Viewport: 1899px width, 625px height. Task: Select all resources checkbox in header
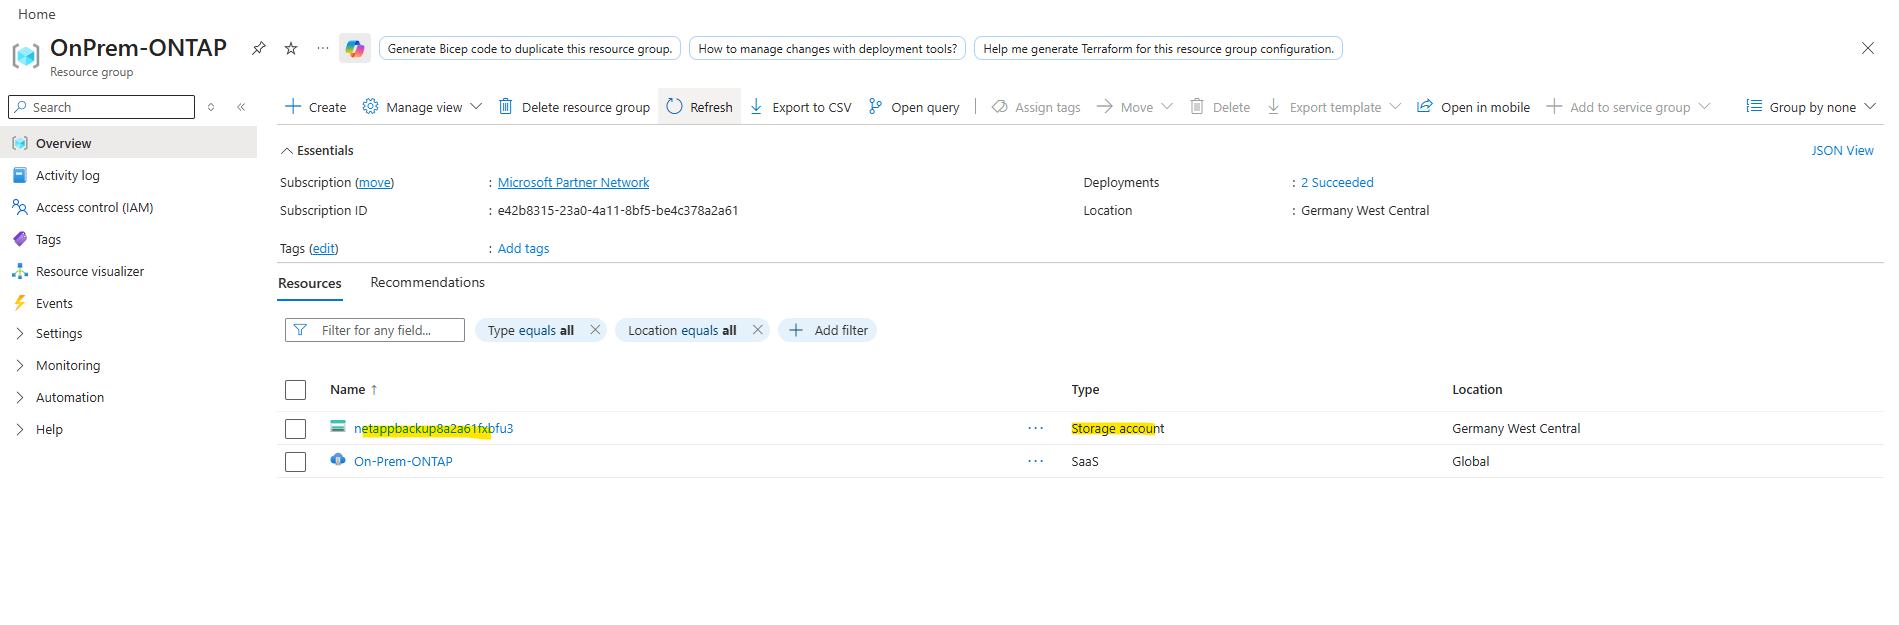pyautogui.click(x=295, y=390)
